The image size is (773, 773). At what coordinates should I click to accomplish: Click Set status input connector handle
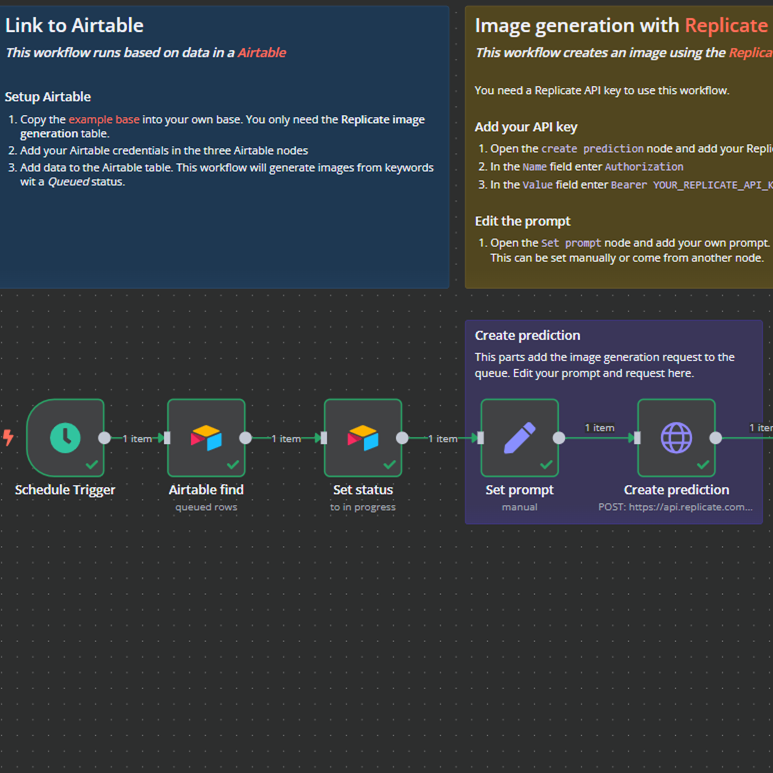pos(324,438)
